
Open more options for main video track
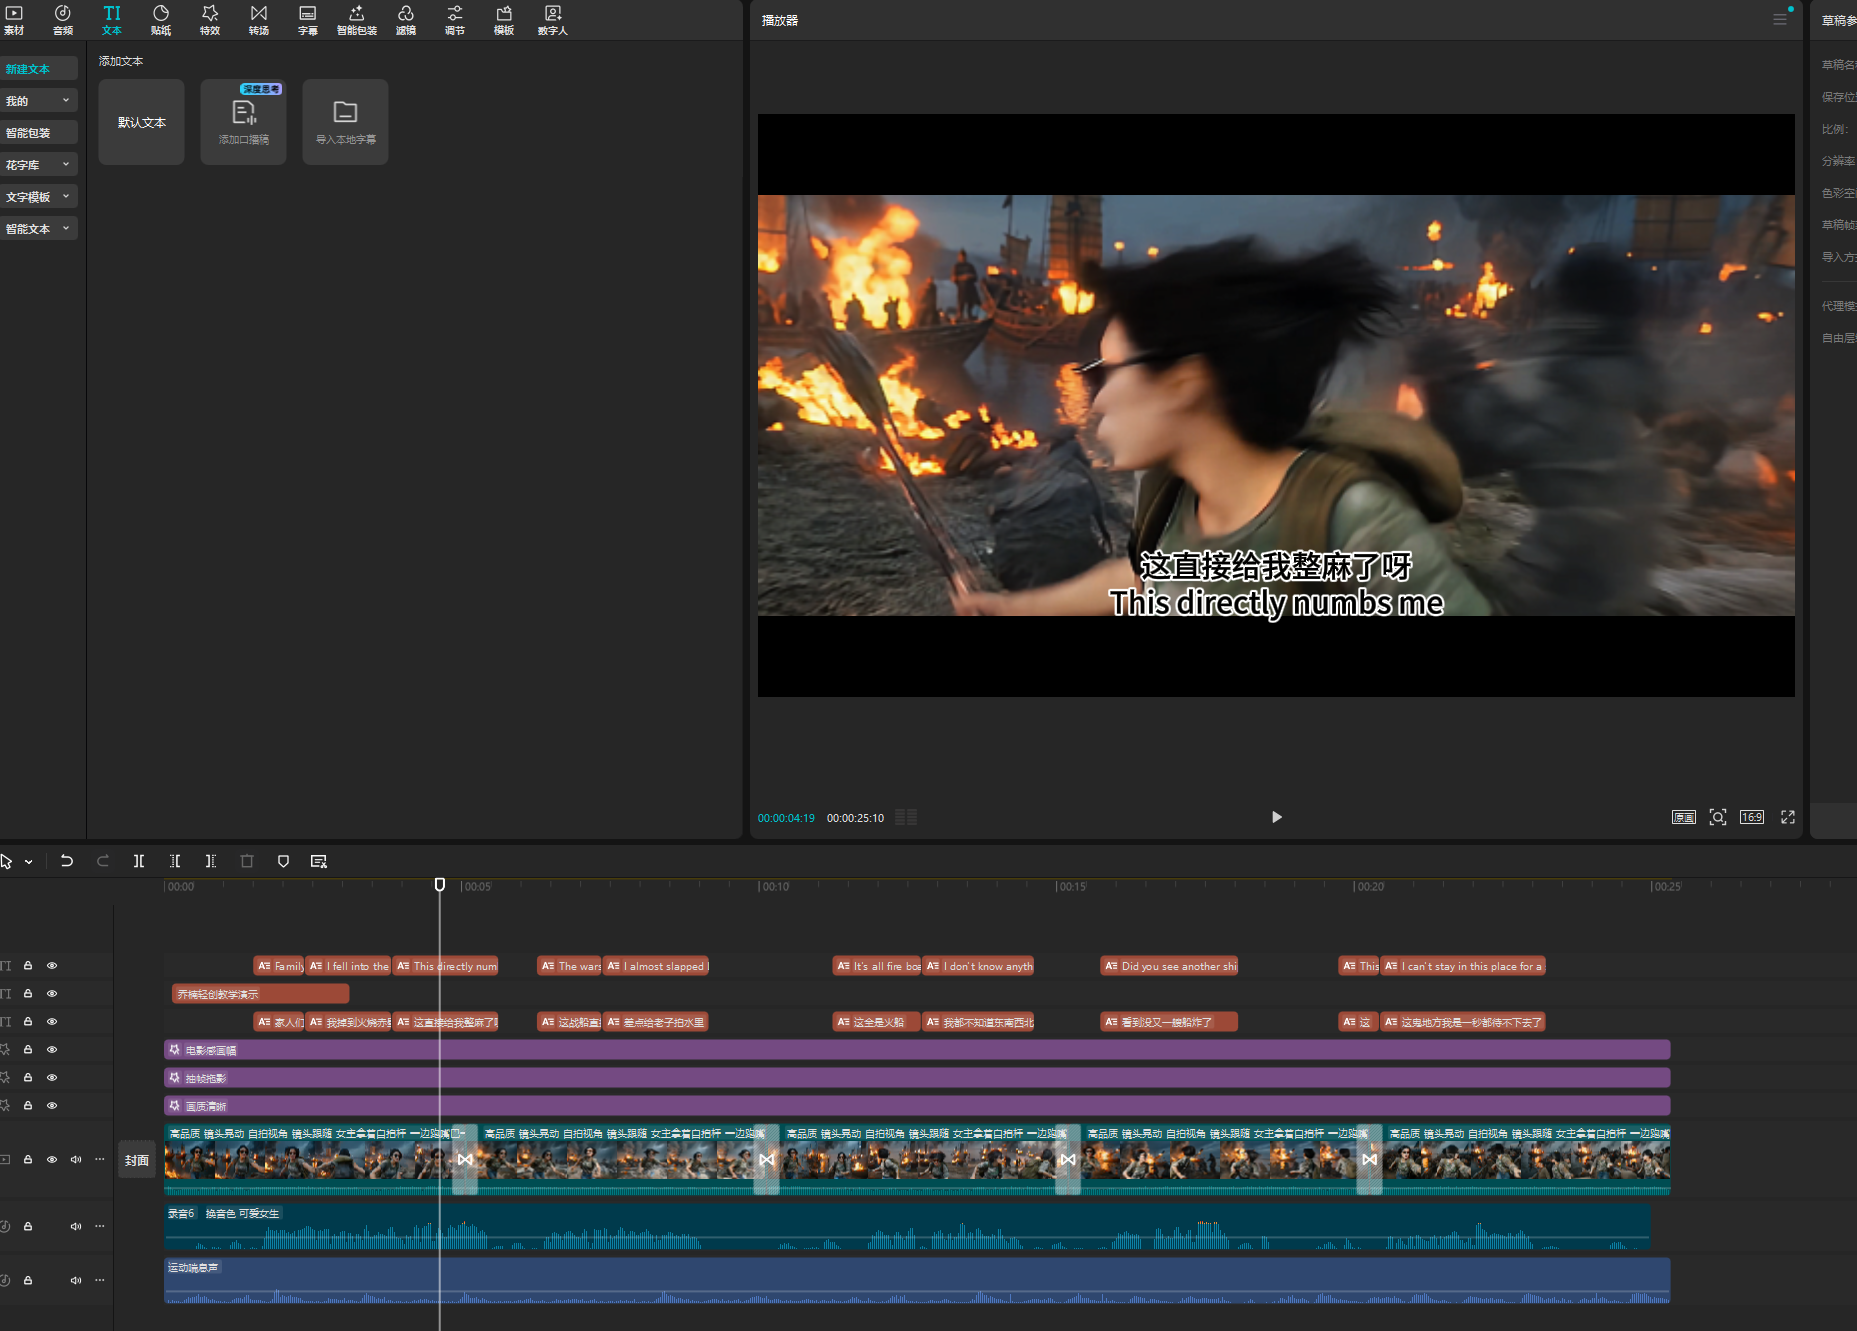point(100,1160)
